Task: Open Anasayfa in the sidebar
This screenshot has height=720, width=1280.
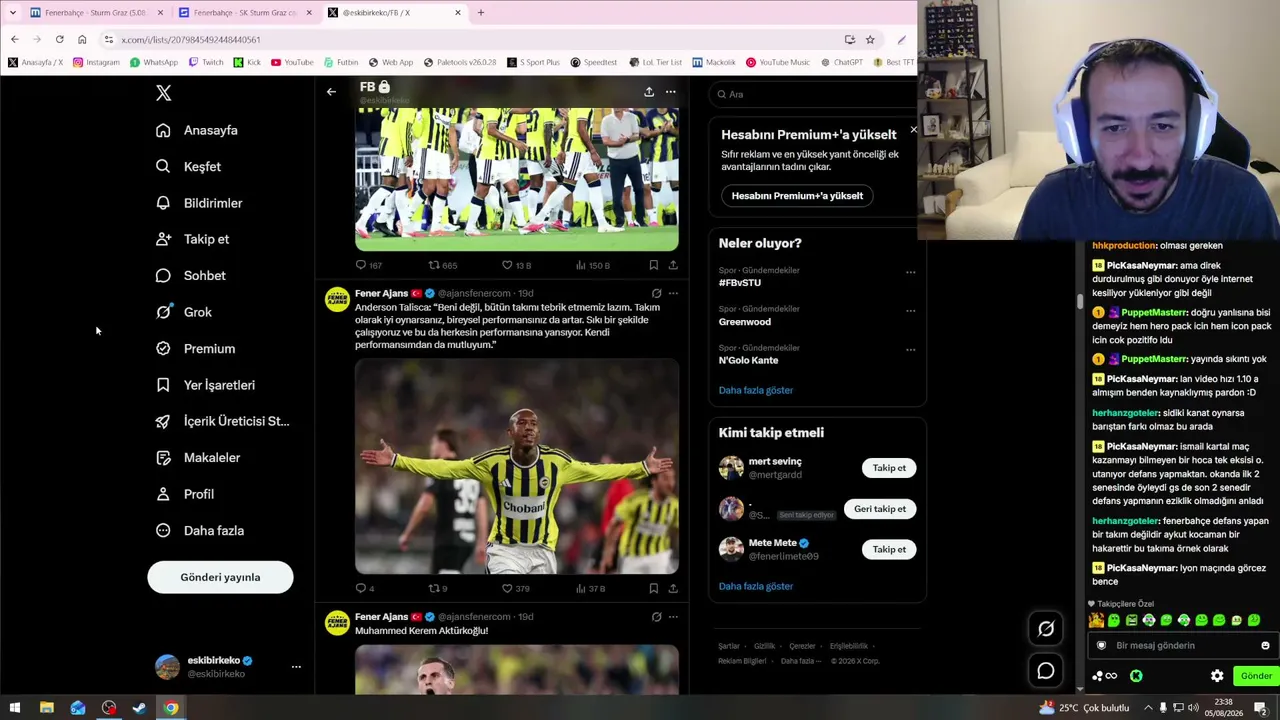Action: click(197, 130)
